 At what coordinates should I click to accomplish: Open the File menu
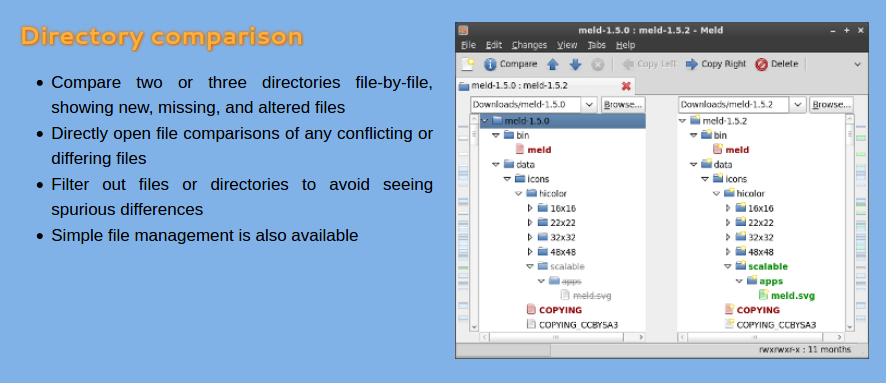[468, 45]
